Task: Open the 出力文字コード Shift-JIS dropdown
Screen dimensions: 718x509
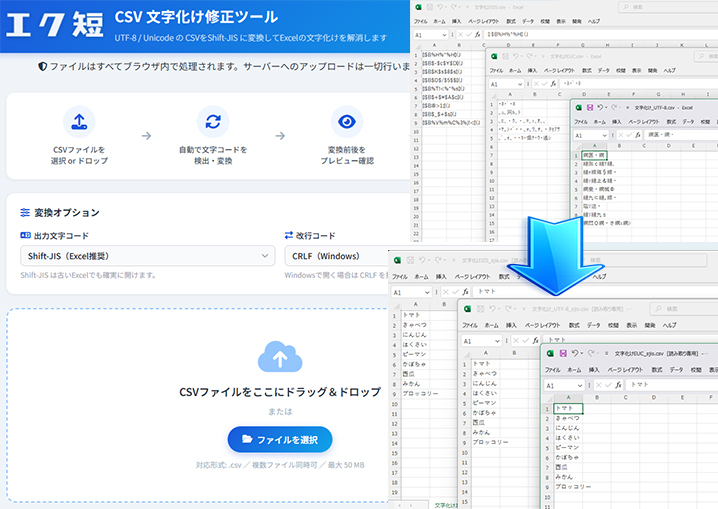Action: [147, 256]
